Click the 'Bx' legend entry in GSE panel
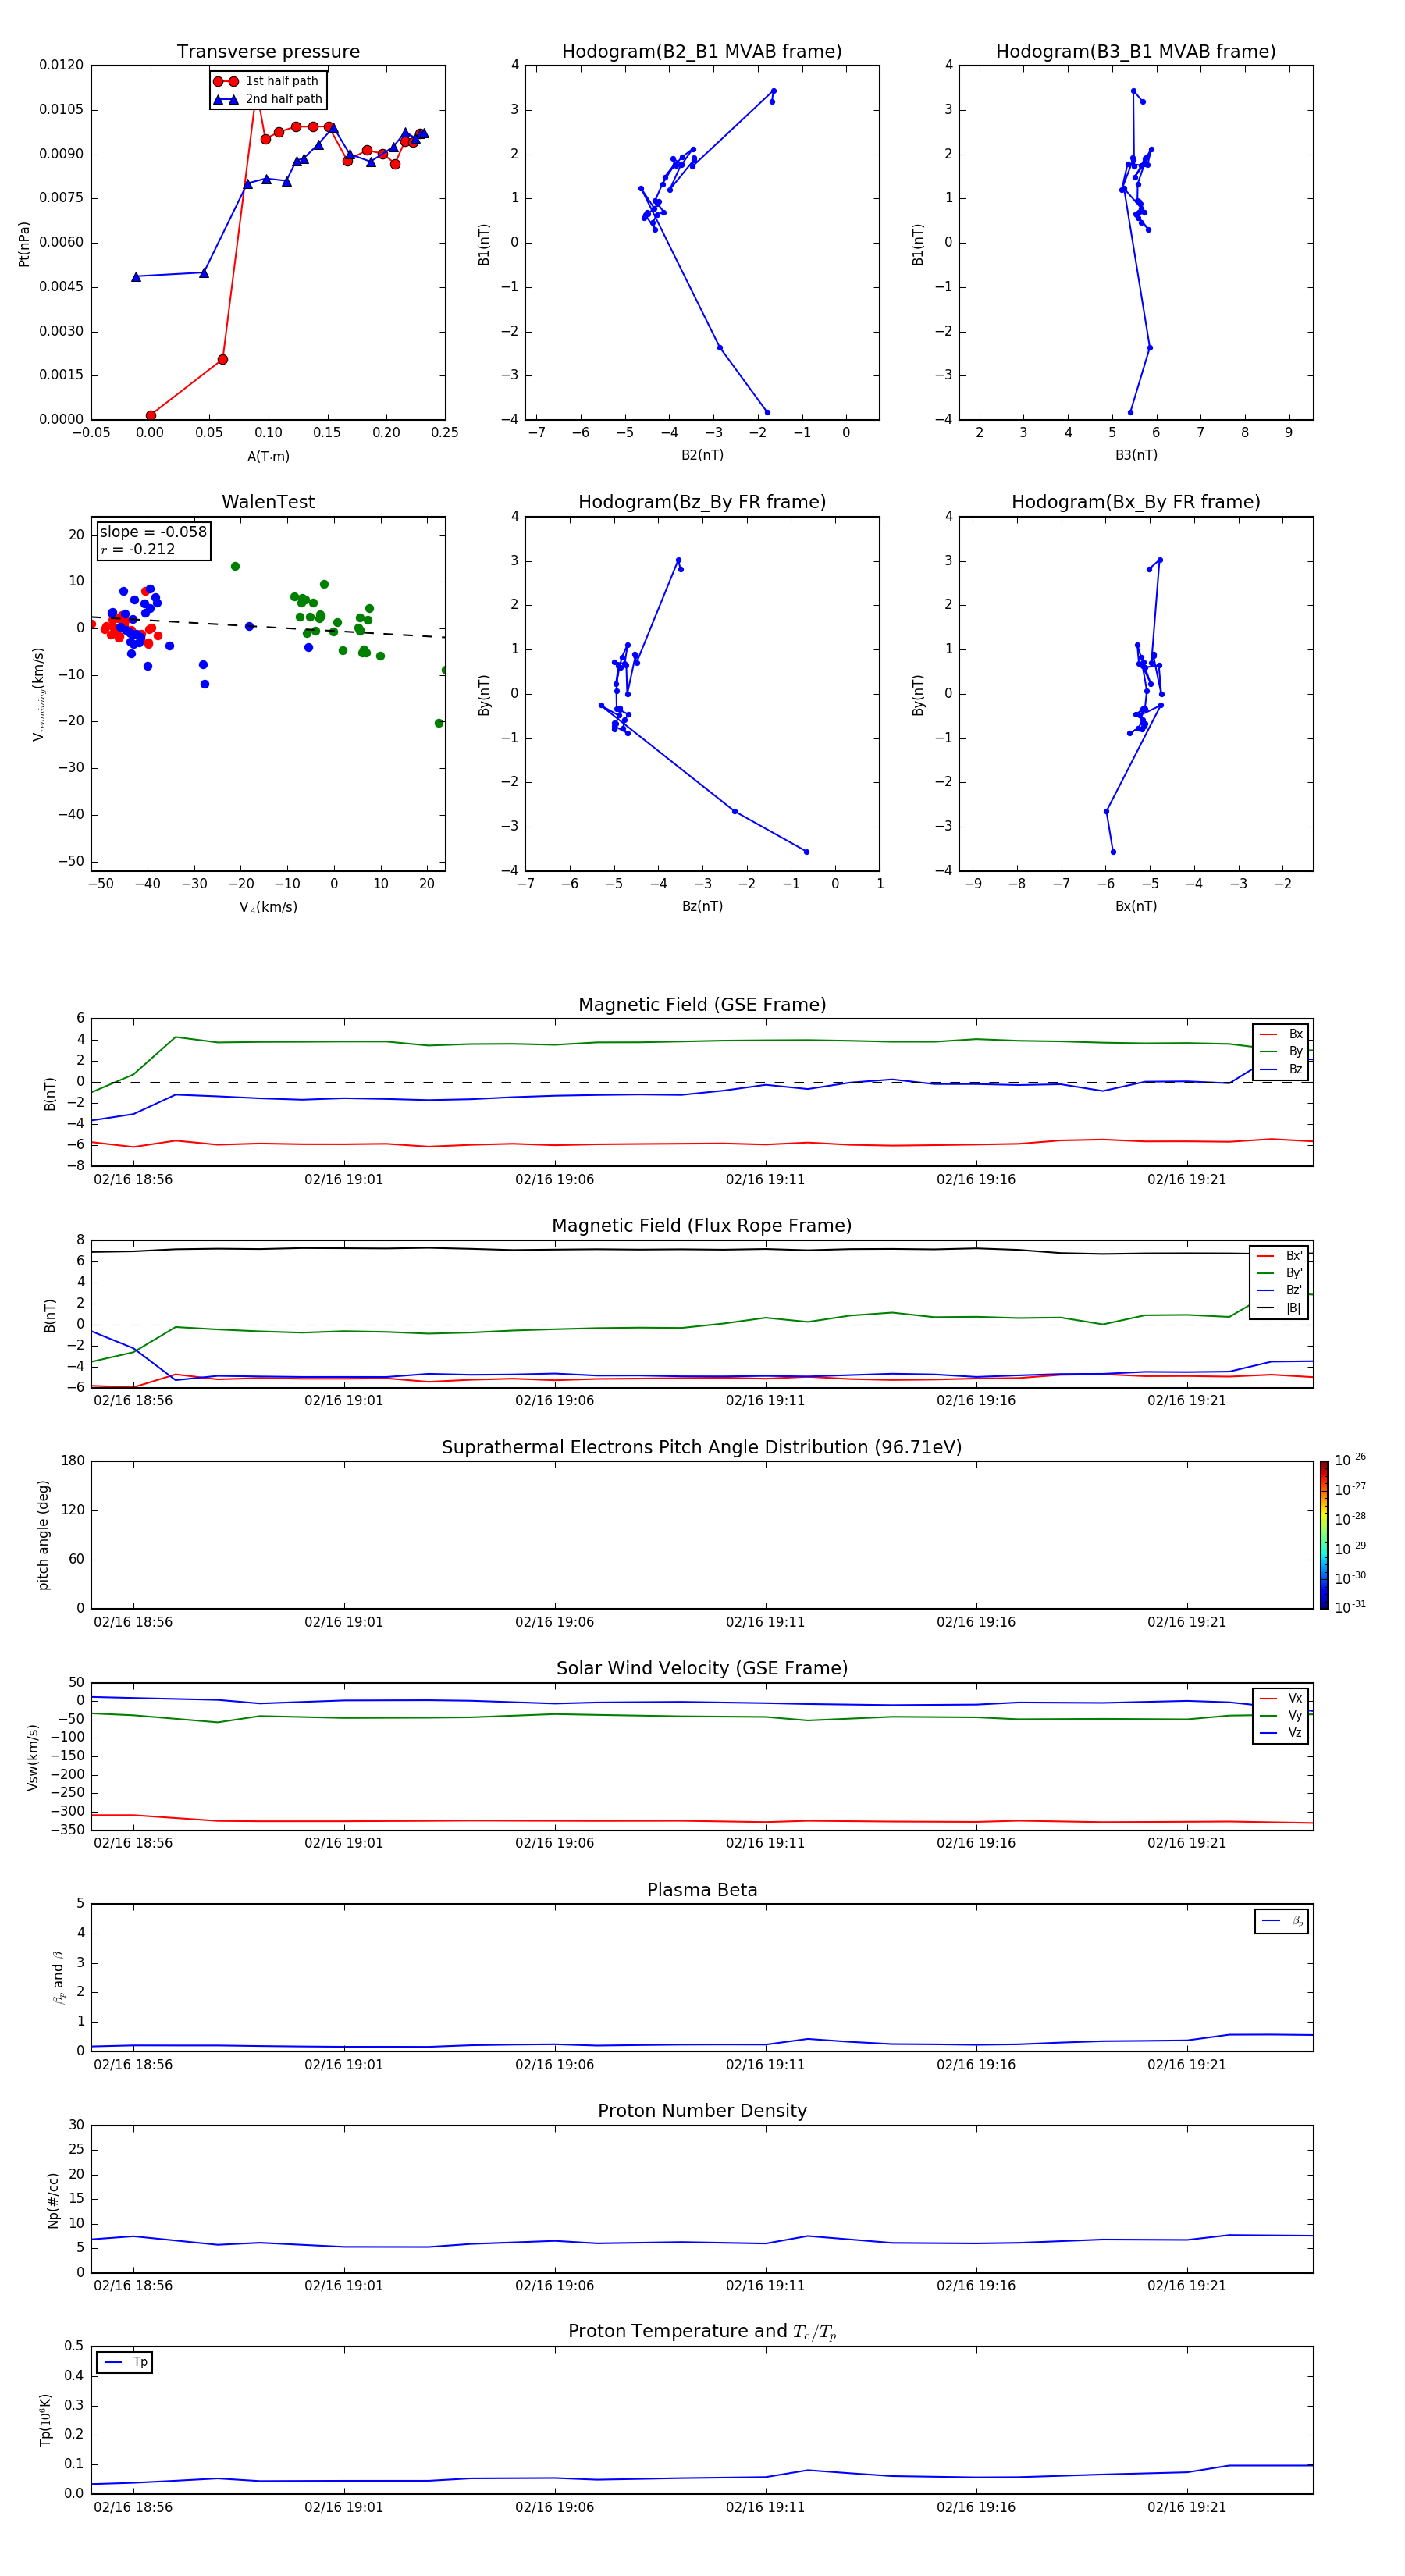The height and width of the screenshot is (2576, 1405). click(x=1281, y=1034)
